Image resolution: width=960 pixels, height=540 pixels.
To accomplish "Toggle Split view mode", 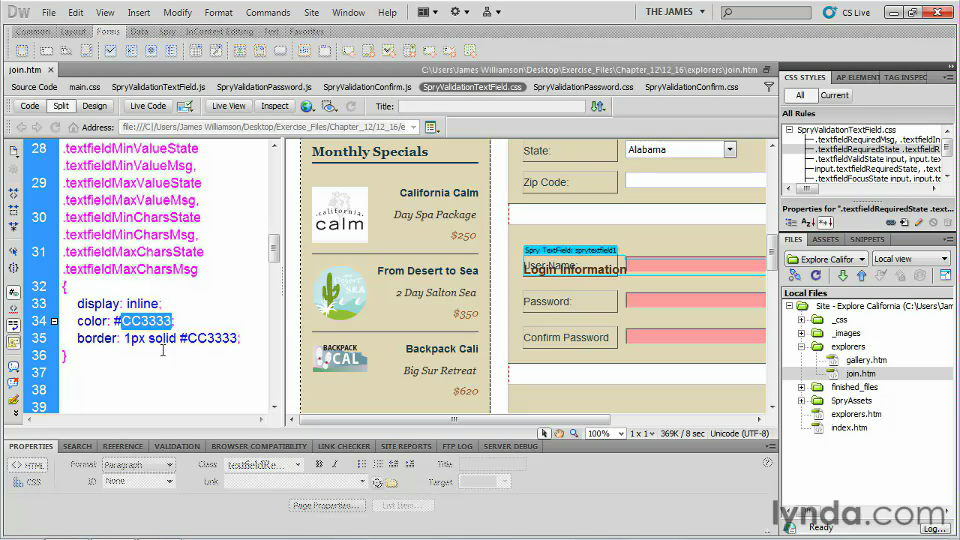I will (61, 106).
